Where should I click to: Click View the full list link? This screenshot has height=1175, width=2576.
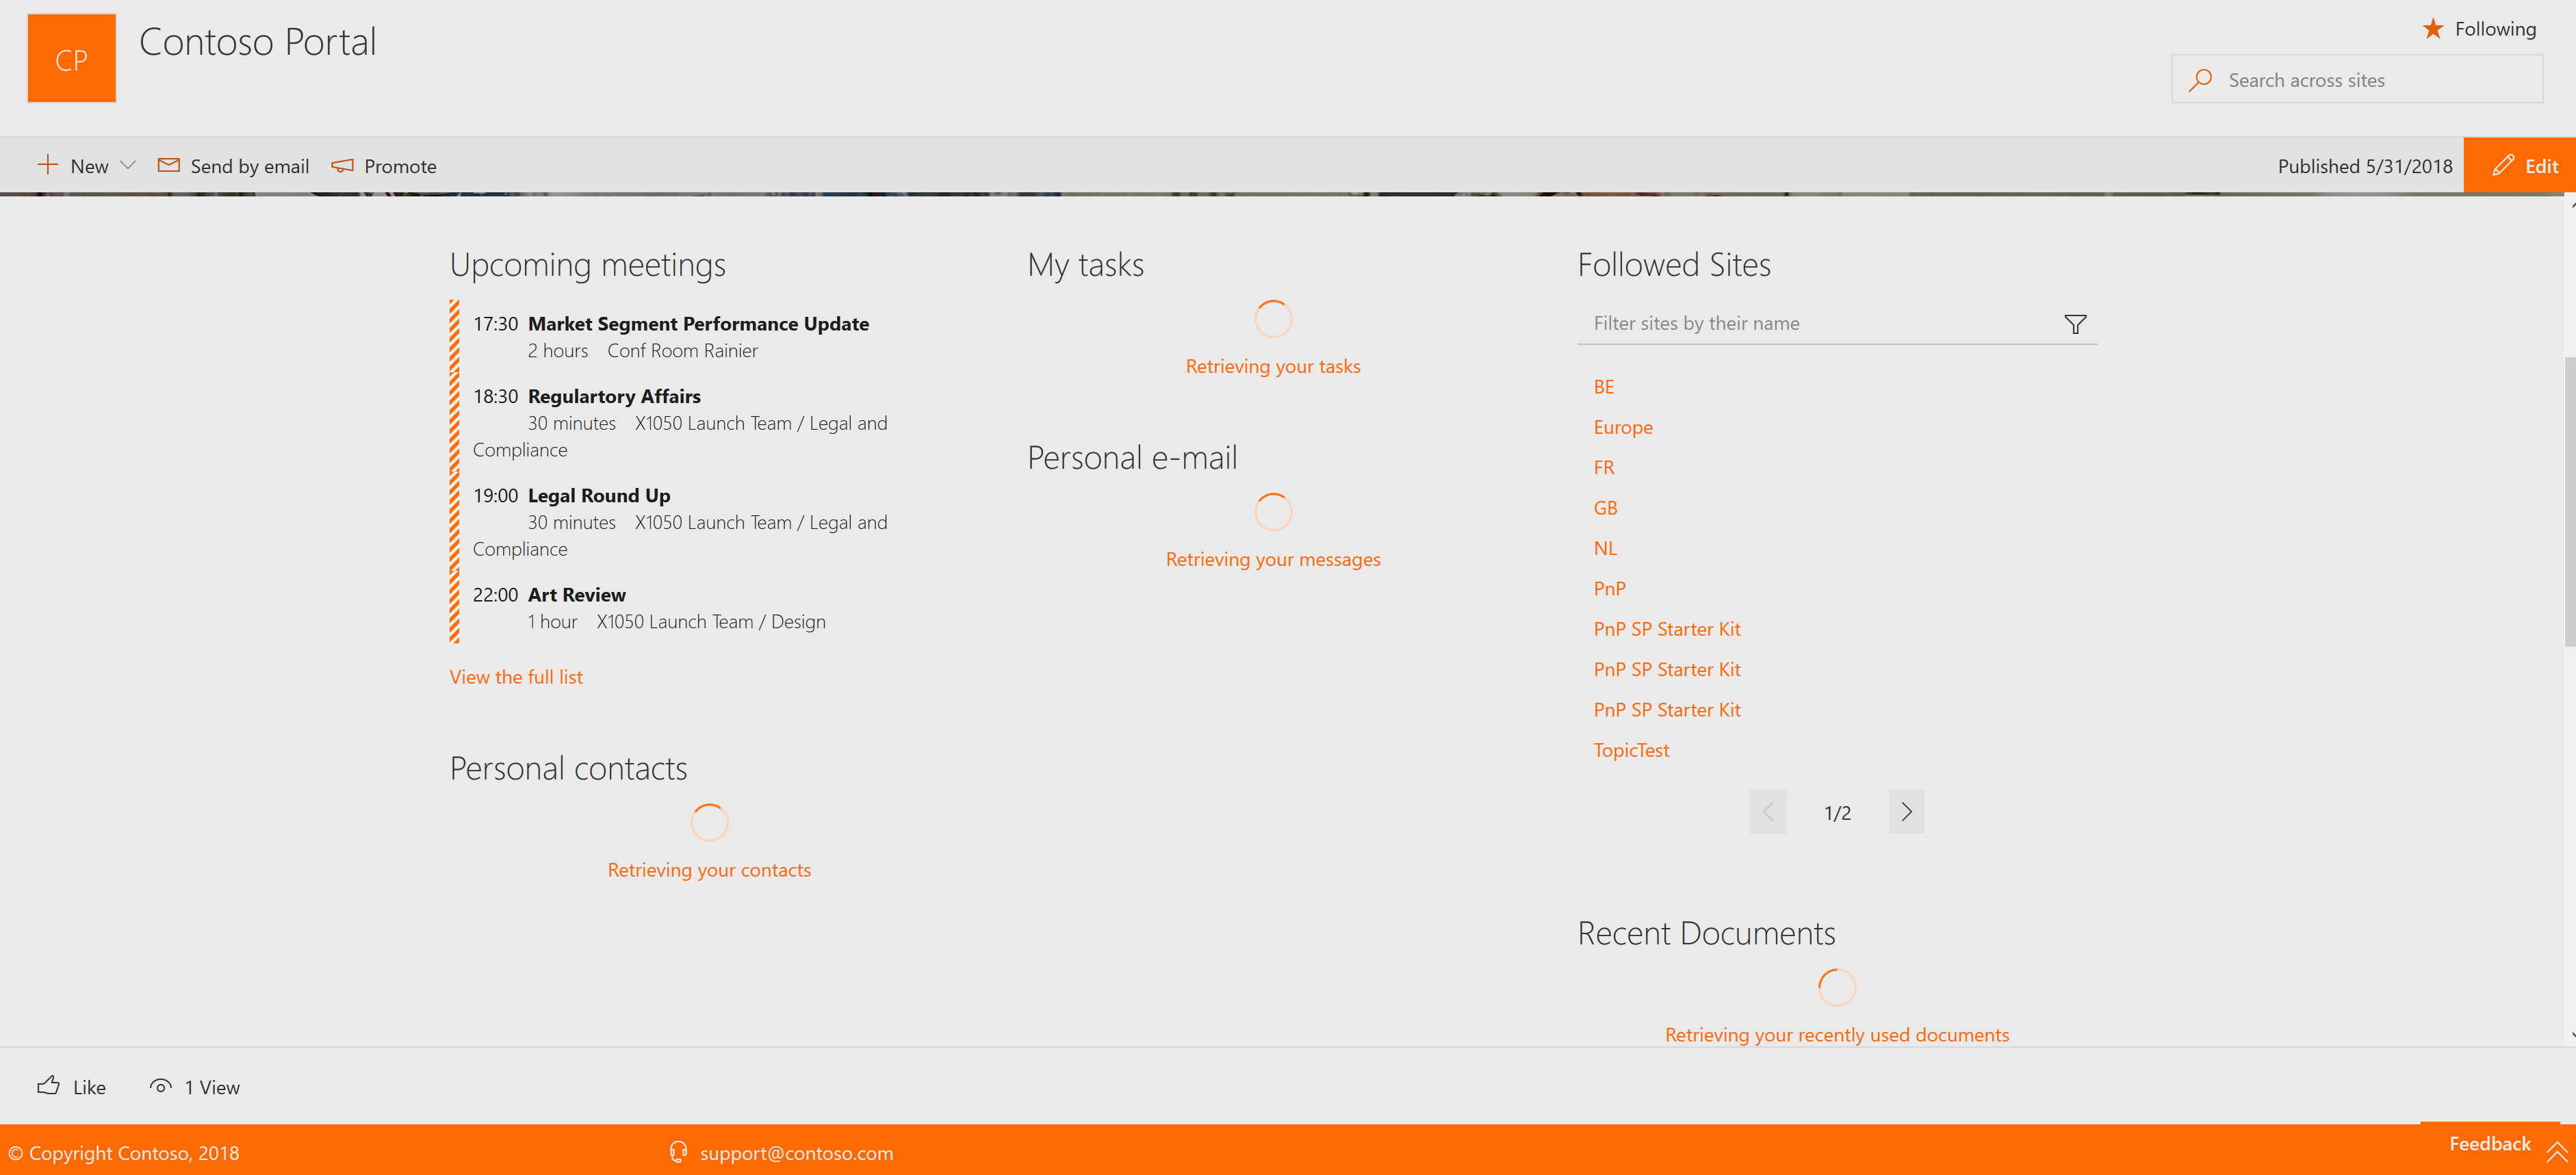(x=516, y=677)
